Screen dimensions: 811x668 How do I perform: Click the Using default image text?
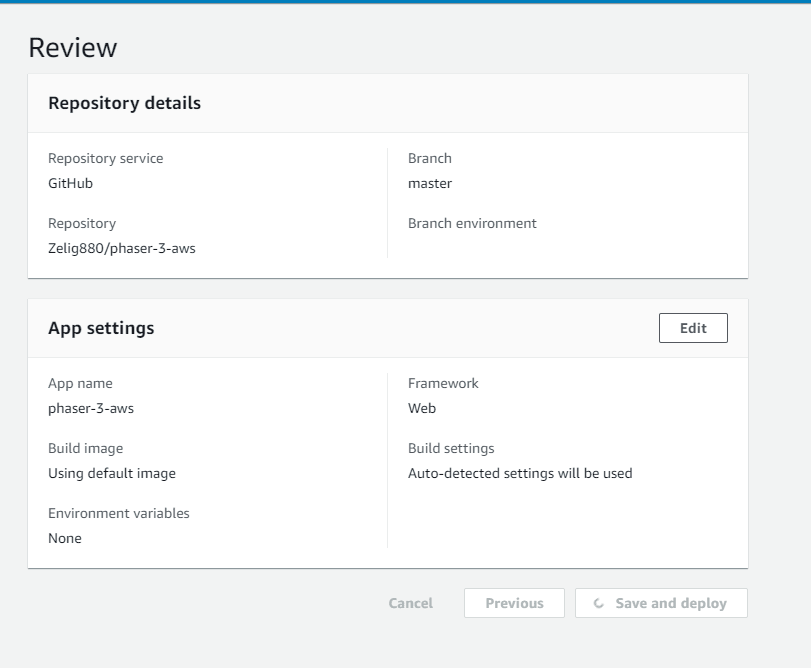[x=112, y=474]
